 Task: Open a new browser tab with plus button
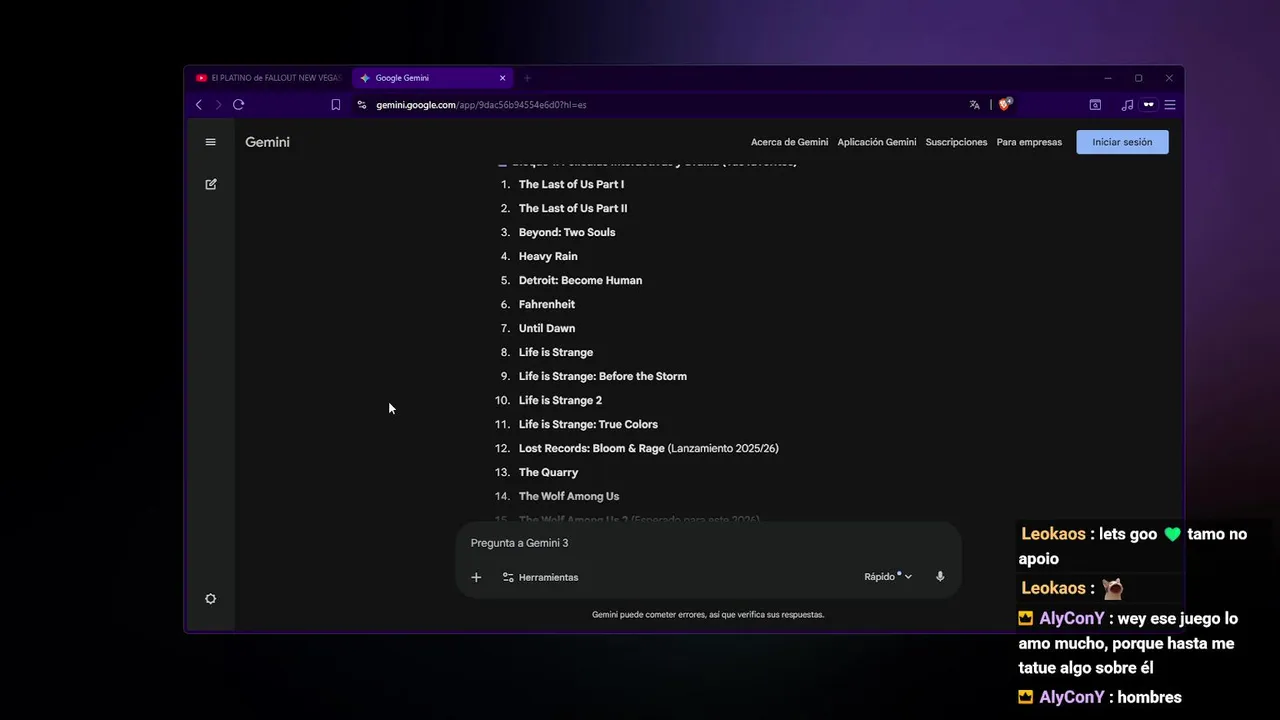click(527, 78)
